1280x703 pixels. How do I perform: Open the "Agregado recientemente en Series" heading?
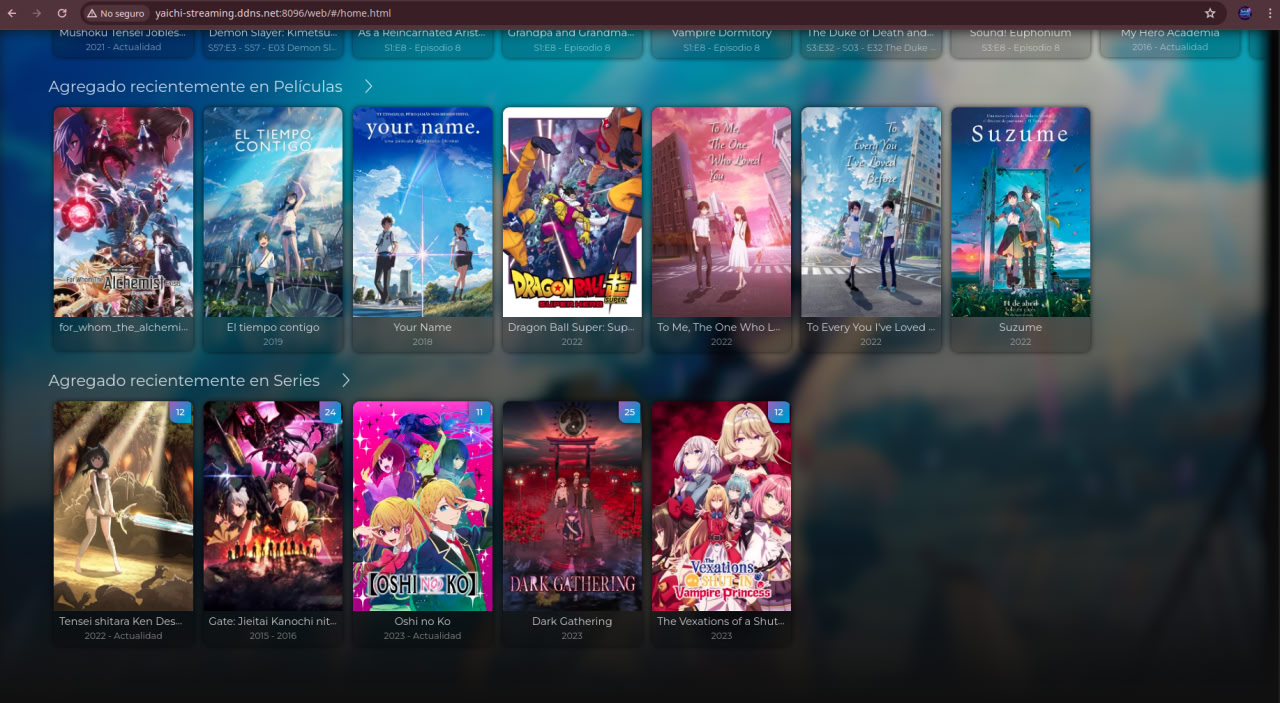click(x=184, y=381)
